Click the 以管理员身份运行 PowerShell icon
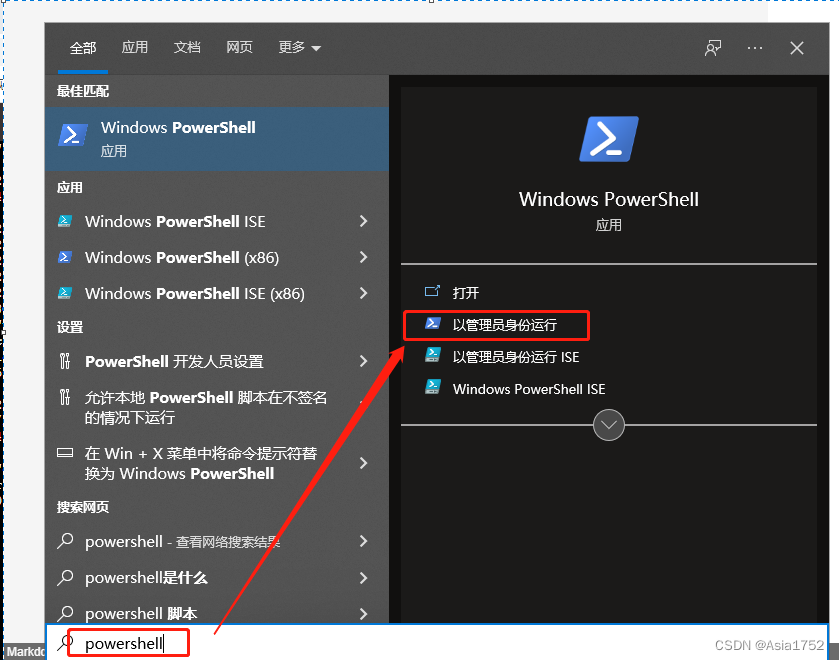The width and height of the screenshot is (839, 660). pyautogui.click(x=432, y=323)
